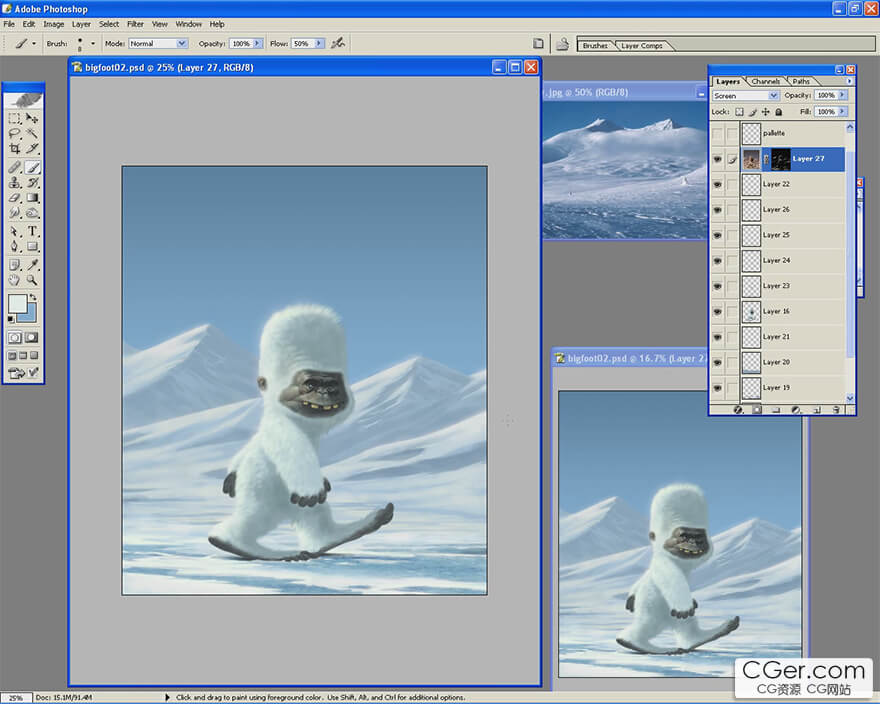Image resolution: width=880 pixels, height=704 pixels.
Task: Select the Lasso tool
Action: (x=15, y=133)
